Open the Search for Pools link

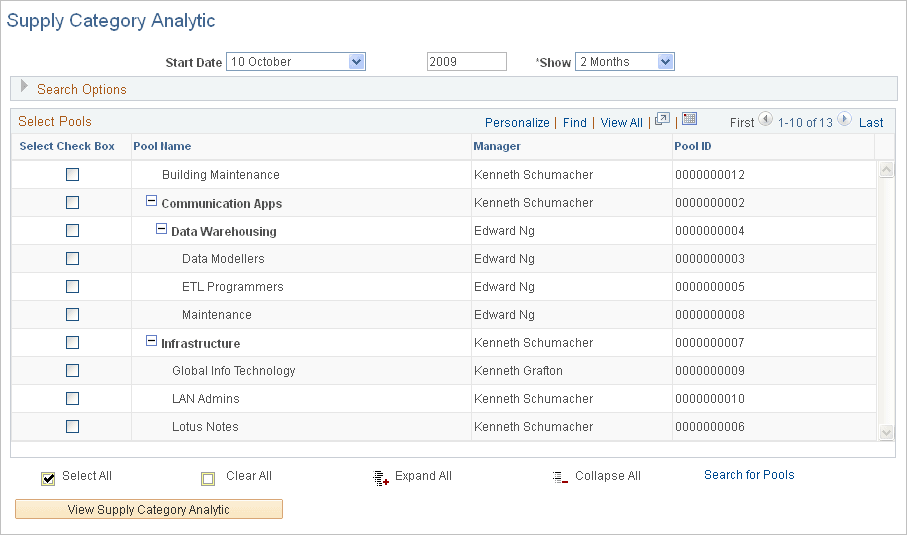tap(749, 475)
